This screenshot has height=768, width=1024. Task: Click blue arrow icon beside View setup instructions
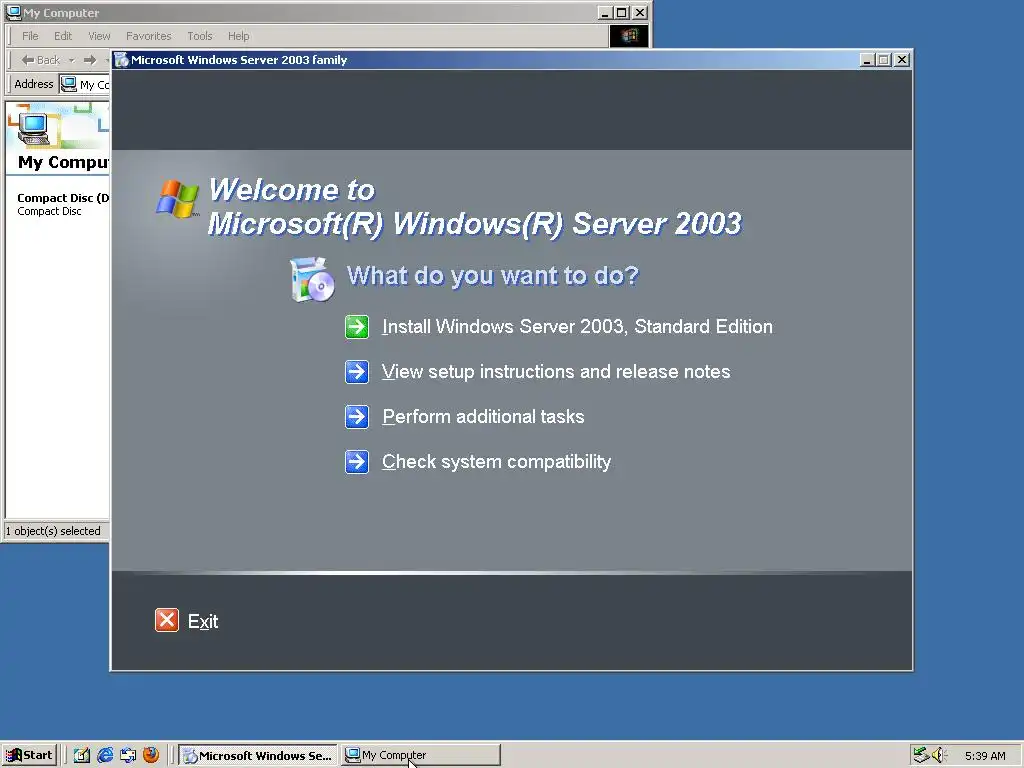coord(357,372)
